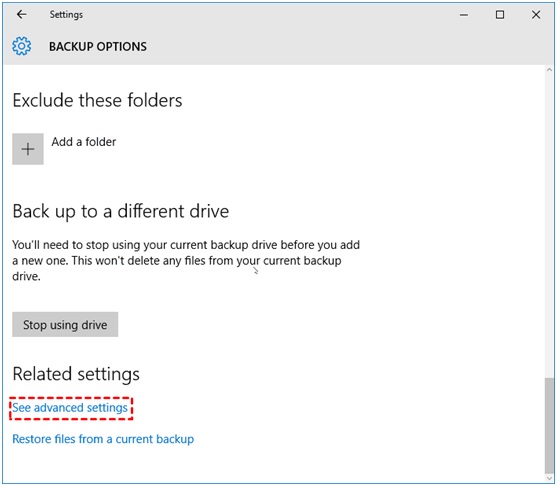Open See advanced settings link
The image size is (557, 486).
pyautogui.click(x=70, y=407)
